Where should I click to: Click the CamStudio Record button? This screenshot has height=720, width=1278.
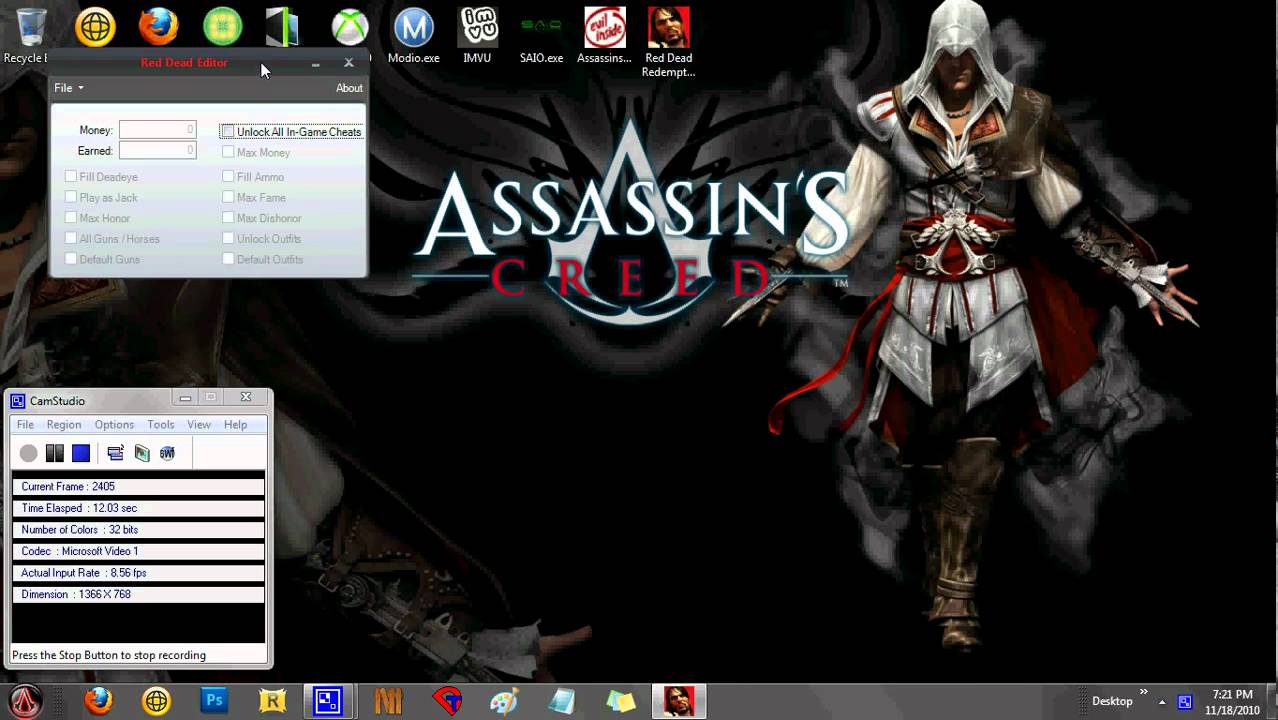tap(28, 453)
